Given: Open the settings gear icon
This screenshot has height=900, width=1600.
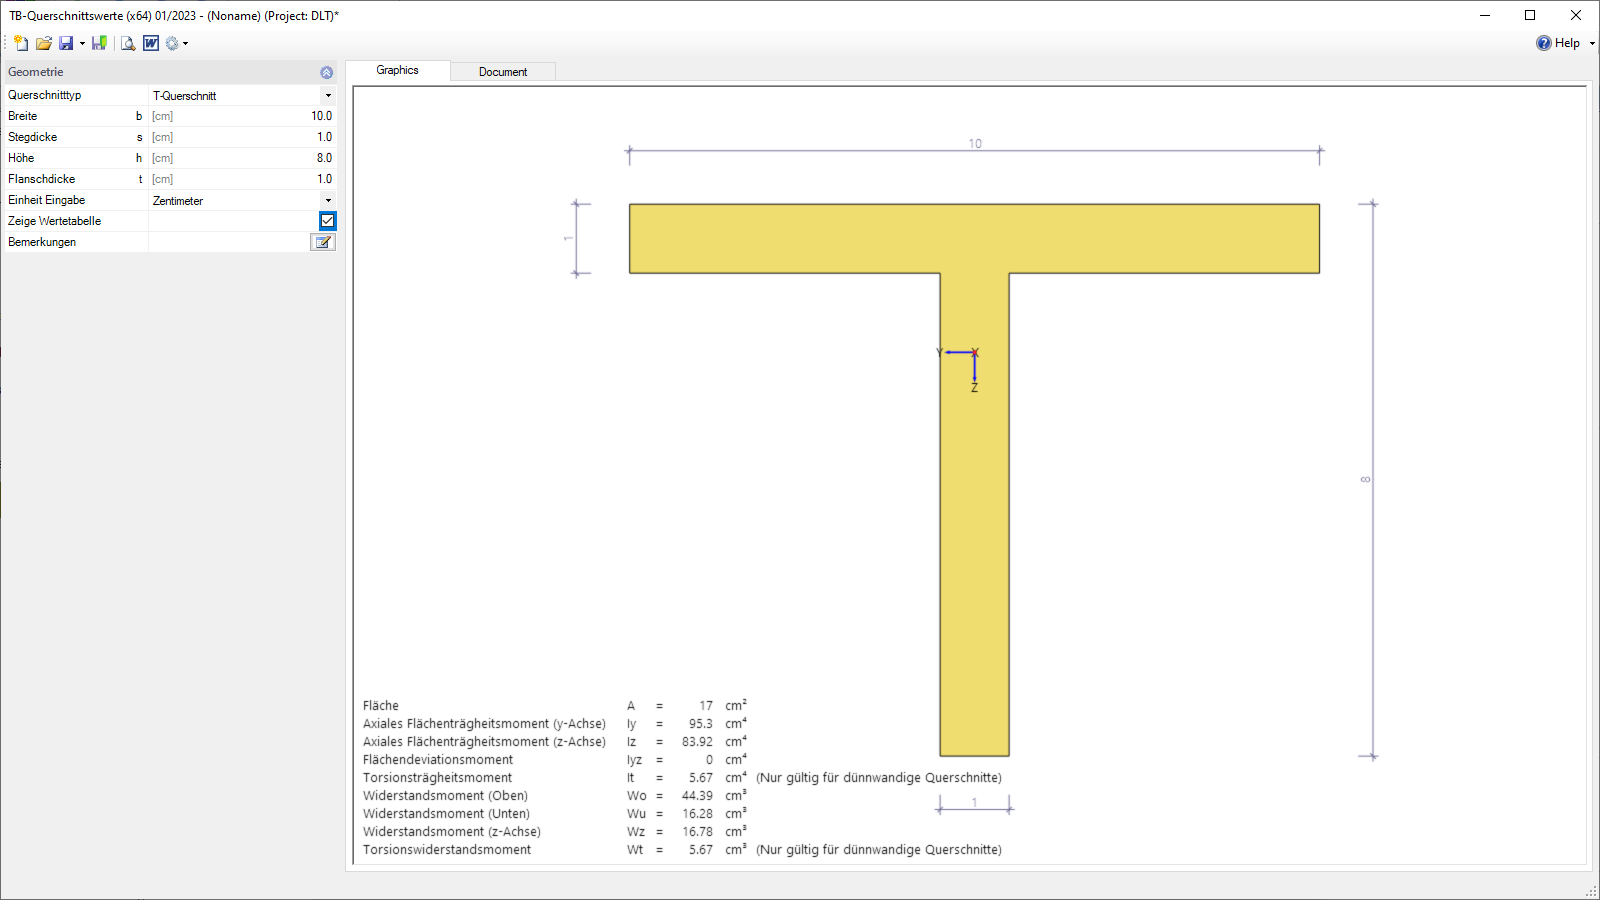Looking at the screenshot, I should (x=172, y=43).
